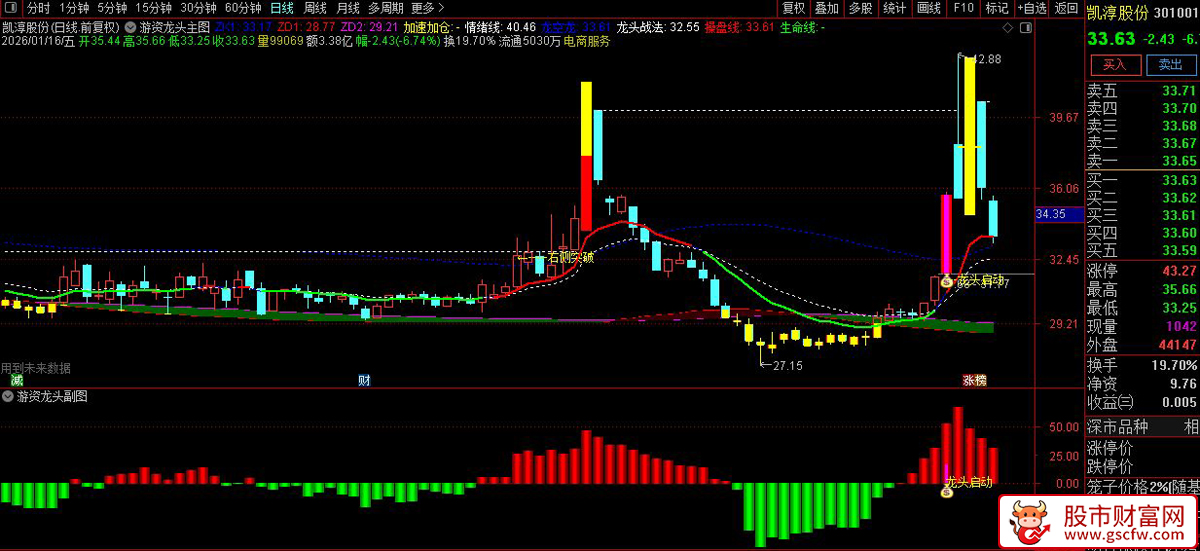Click the 卖五 ask row 33.71
Image resolution: width=1200 pixels, height=551 pixels.
(x=1143, y=91)
